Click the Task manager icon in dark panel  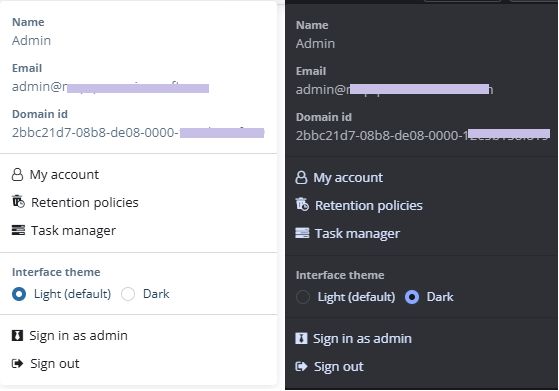(x=302, y=233)
